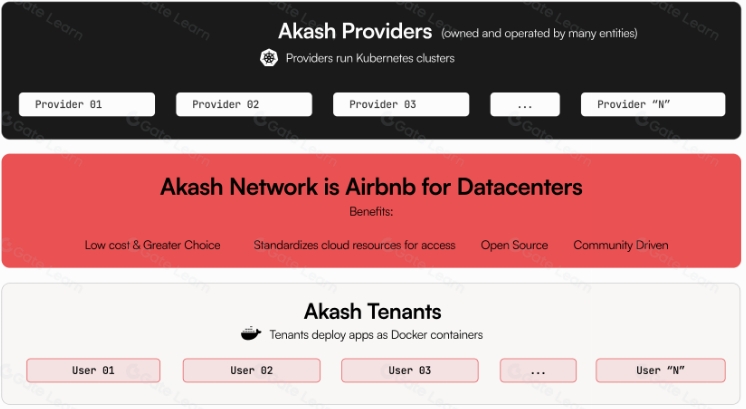This screenshot has width=746, height=409.
Task: Click the Airbnb for Datacenters headline
Action: [x=371, y=186]
